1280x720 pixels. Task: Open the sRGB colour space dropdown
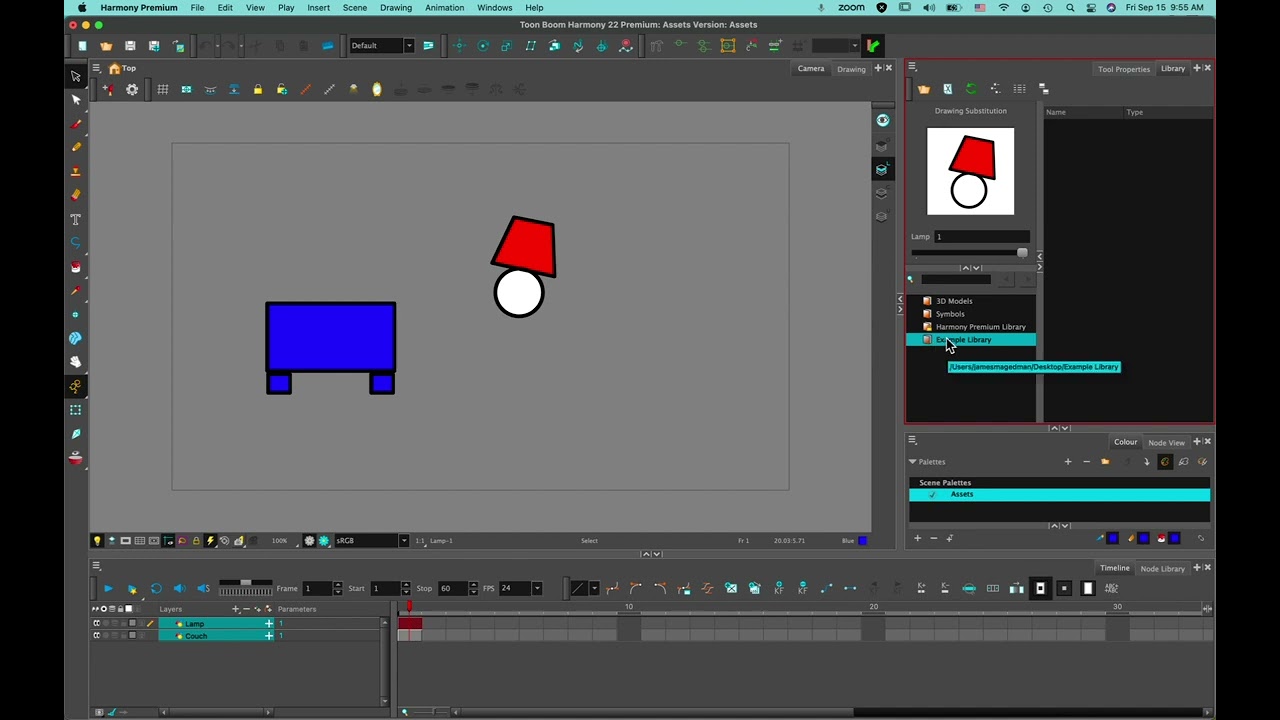pos(403,541)
